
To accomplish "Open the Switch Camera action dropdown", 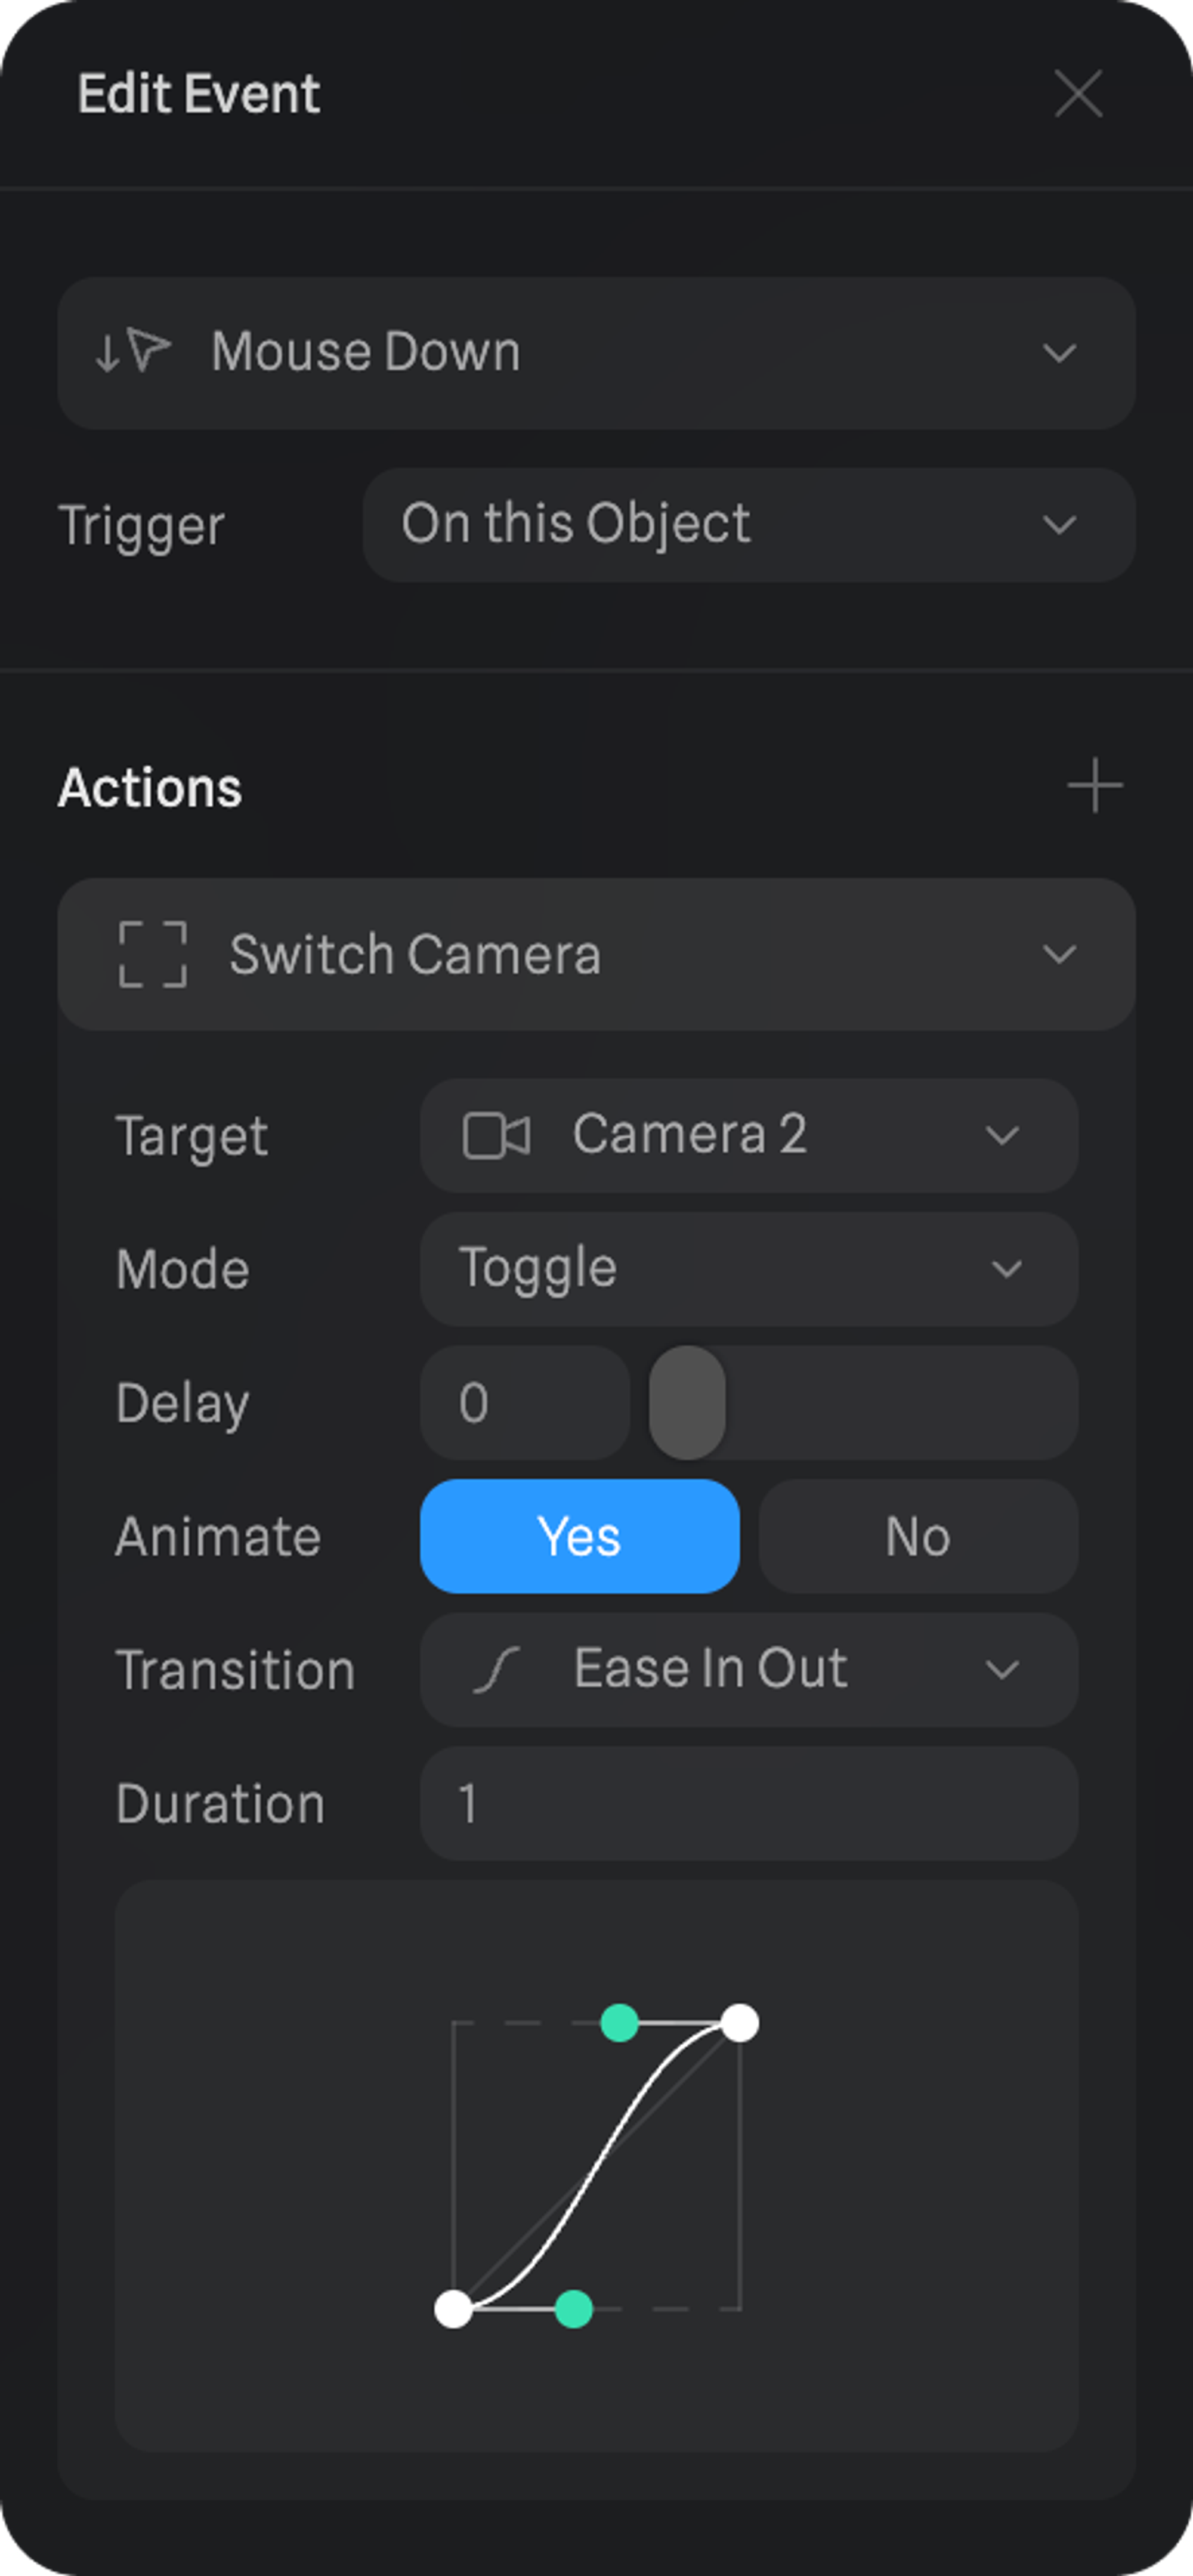I will click(x=1058, y=954).
